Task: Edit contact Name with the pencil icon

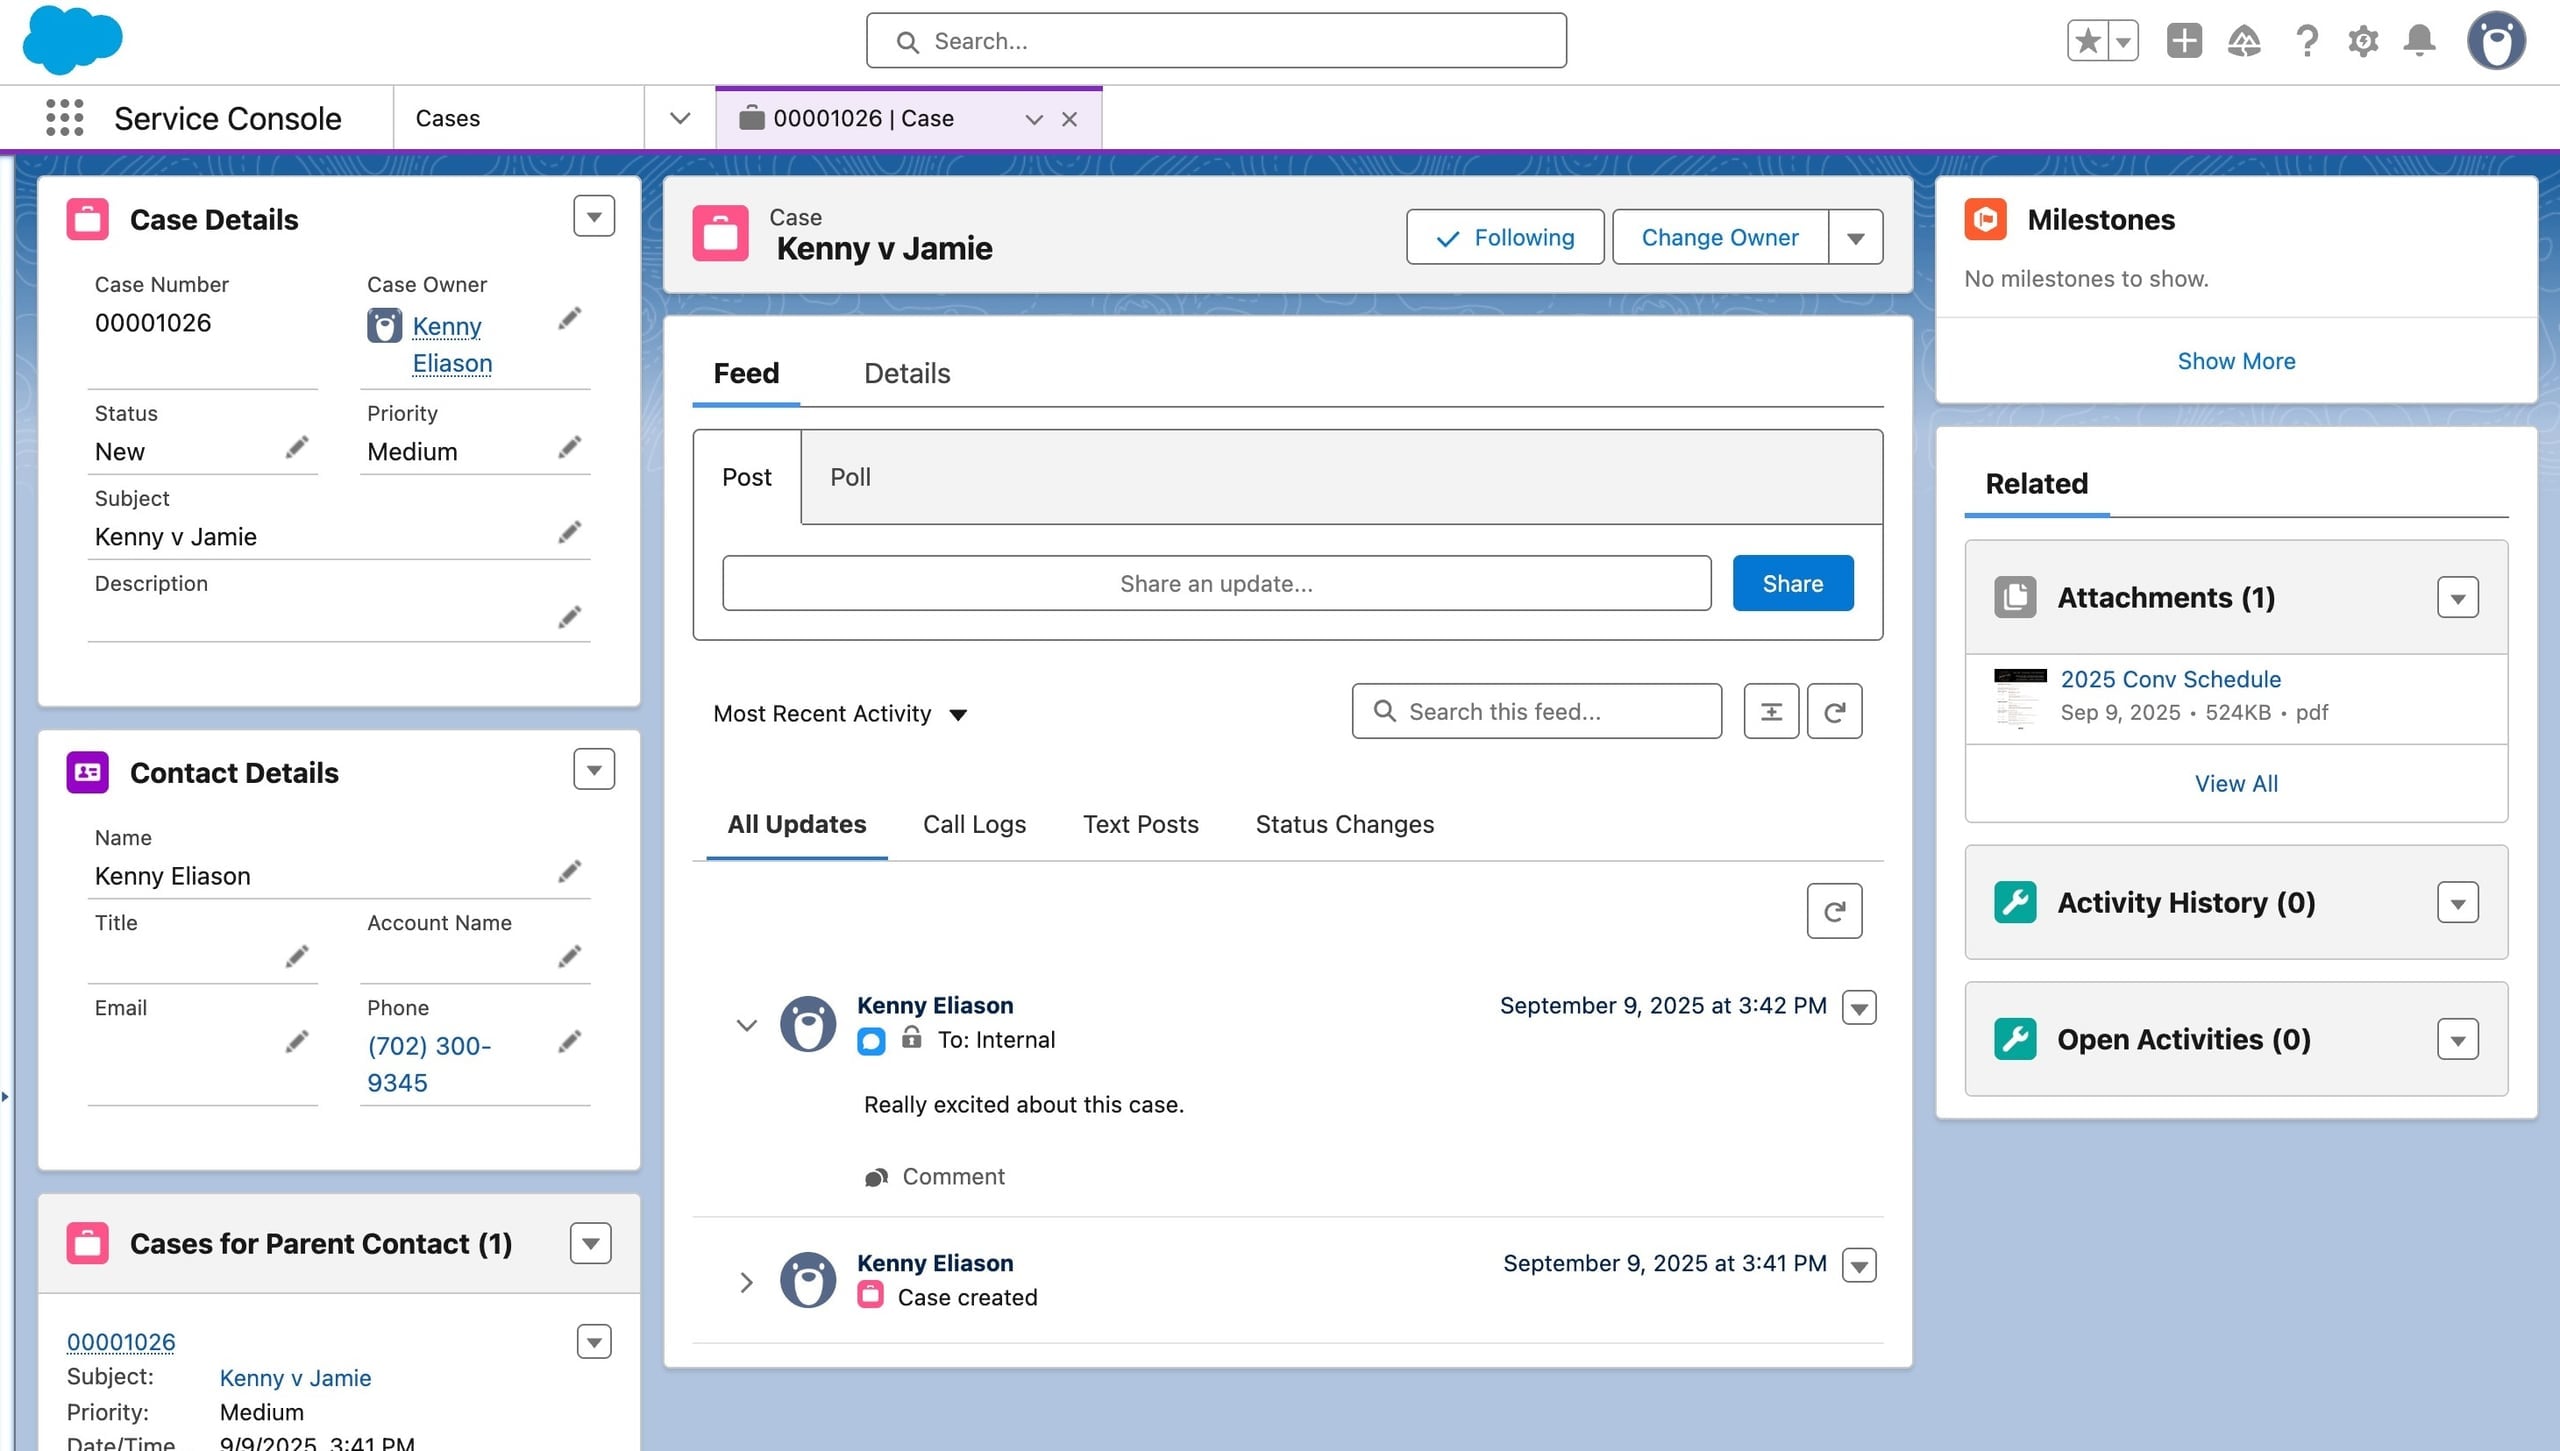Action: [x=569, y=871]
